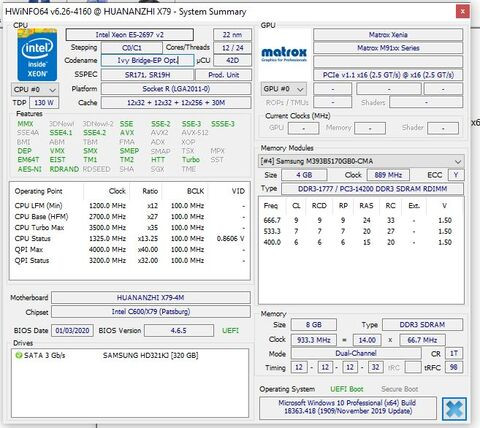This screenshot has width=480, height=428.
Task: Click the green UEFI label near BIOS
Action: click(230, 331)
